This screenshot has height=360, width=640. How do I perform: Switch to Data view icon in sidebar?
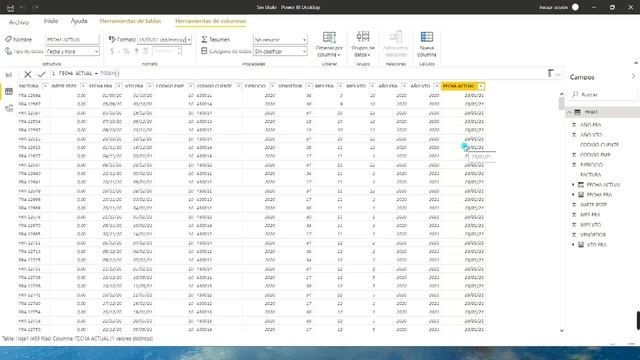(x=9, y=91)
